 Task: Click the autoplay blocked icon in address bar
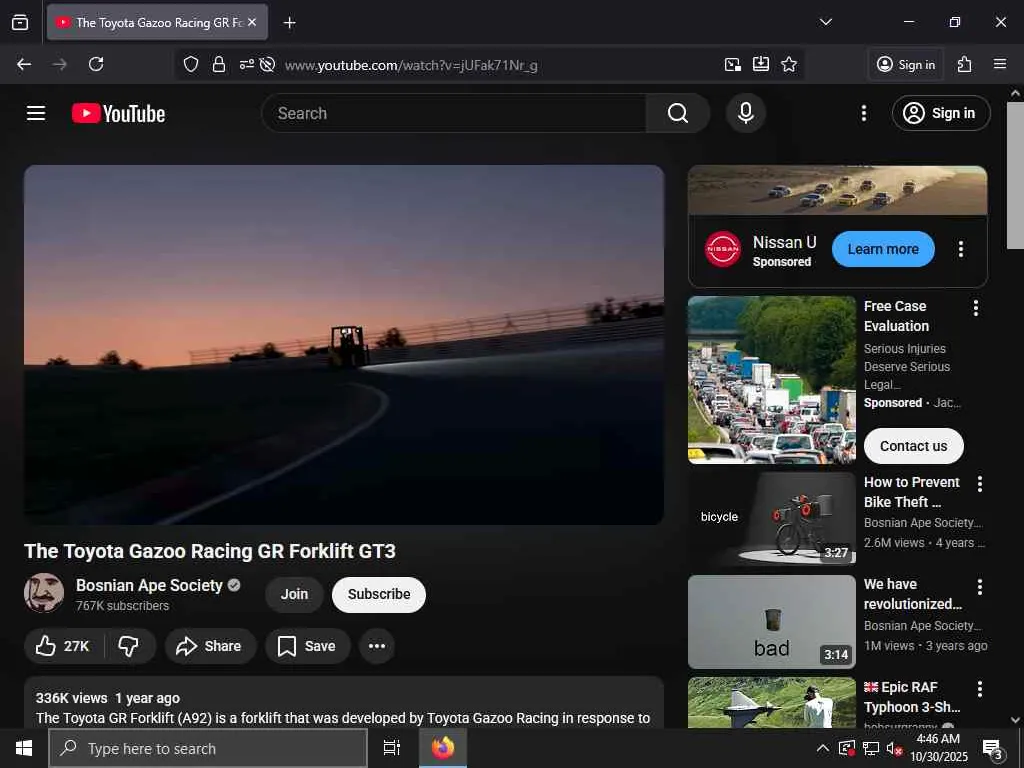click(x=267, y=64)
